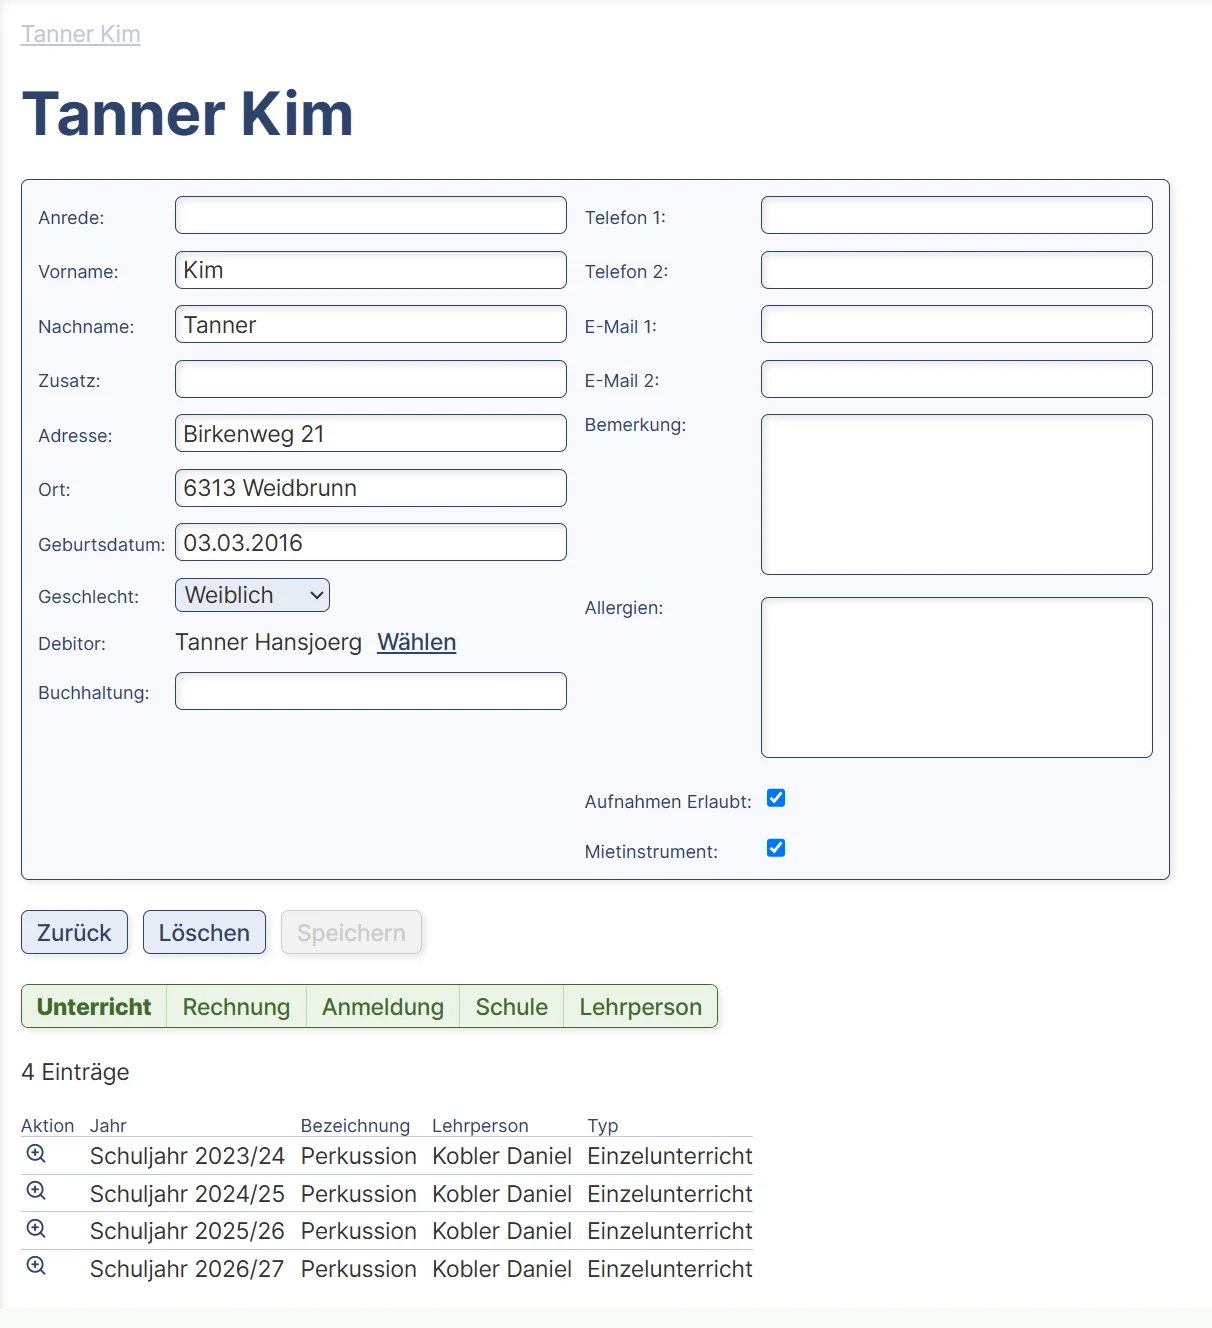Image resolution: width=1212 pixels, height=1328 pixels.
Task: Uncheck Aufnahmen Erlaubt checkbox
Action: pyautogui.click(x=776, y=798)
